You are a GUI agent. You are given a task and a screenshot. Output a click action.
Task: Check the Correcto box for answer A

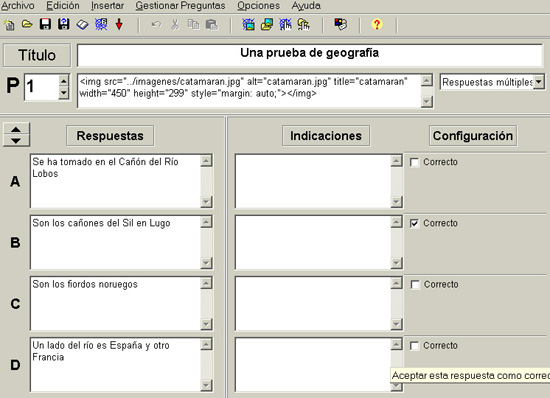coord(414,162)
